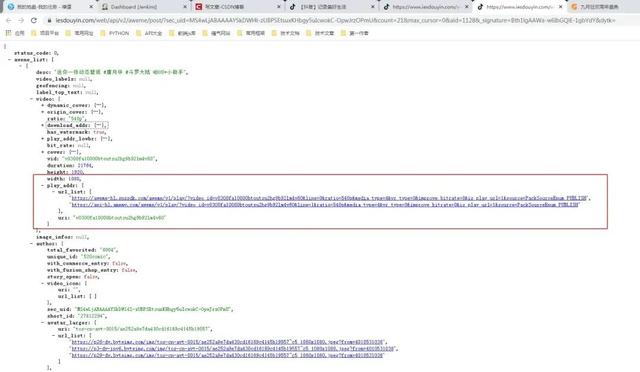Open the p3 avatar image link
This screenshot has height=372, width=640.
pos(233,349)
